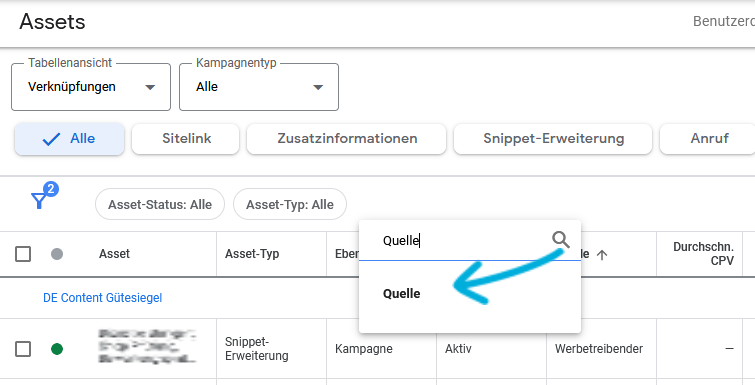Viewport: 755px width, 385px height.
Task: Open the DE Content Gütesiegel link
Action: coord(103,298)
